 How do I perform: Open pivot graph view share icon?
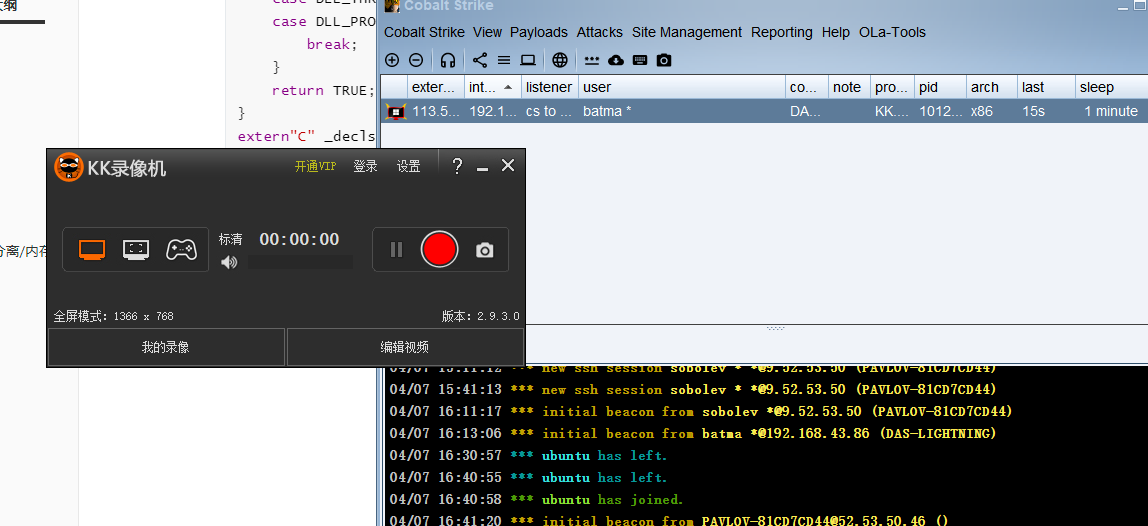[480, 60]
